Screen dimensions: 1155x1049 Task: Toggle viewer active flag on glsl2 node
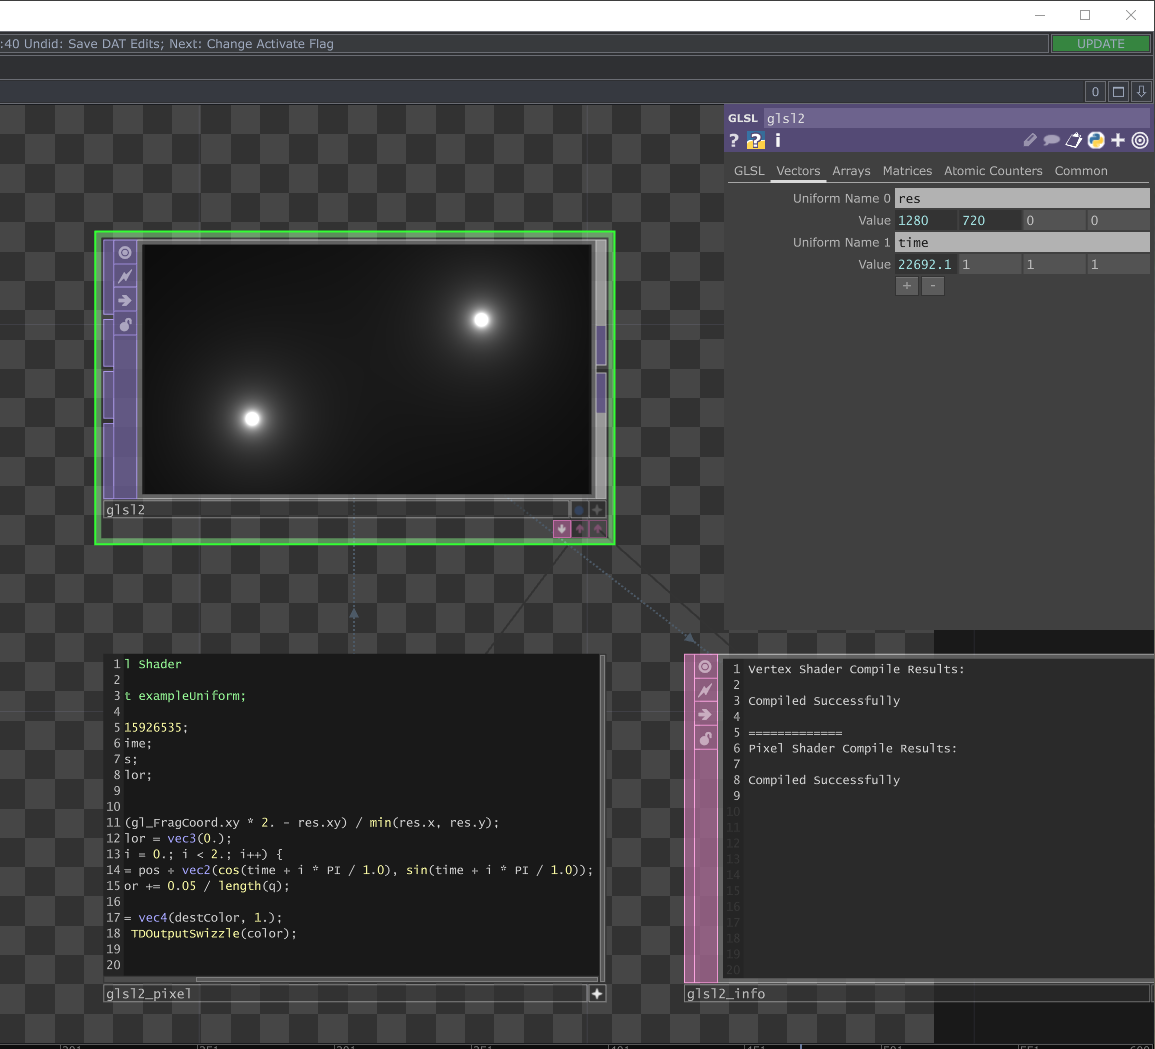click(125, 253)
